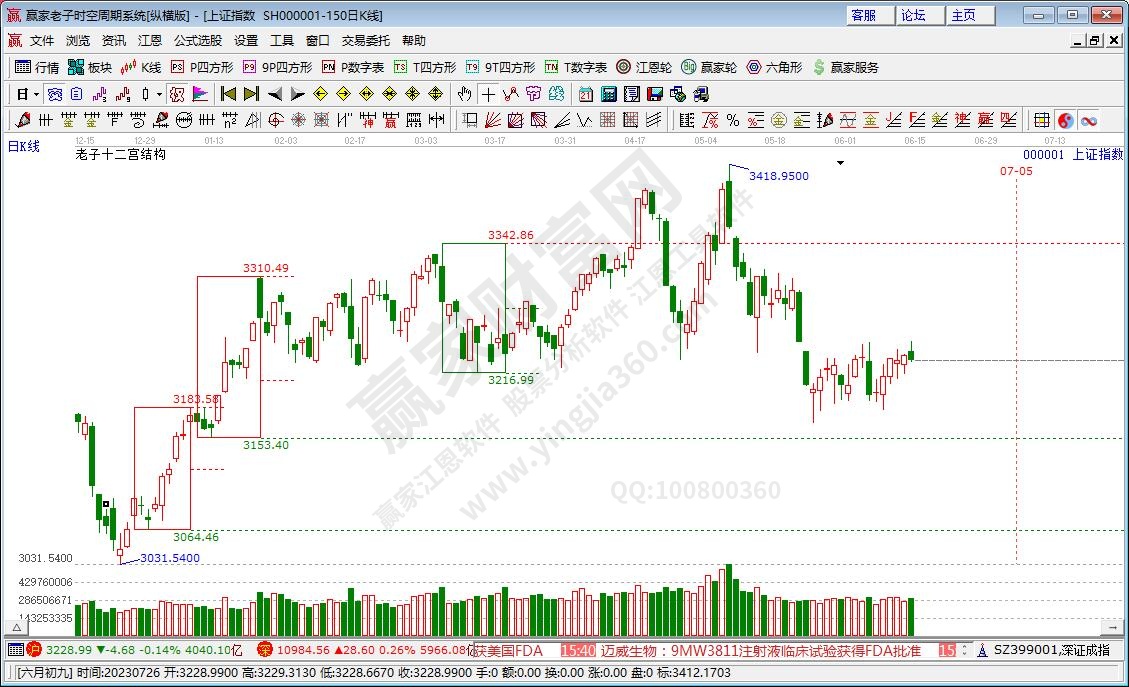The height and width of the screenshot is (687, 1129).
Task: Toggle the infinity loop button
Action: [1088, 120]
